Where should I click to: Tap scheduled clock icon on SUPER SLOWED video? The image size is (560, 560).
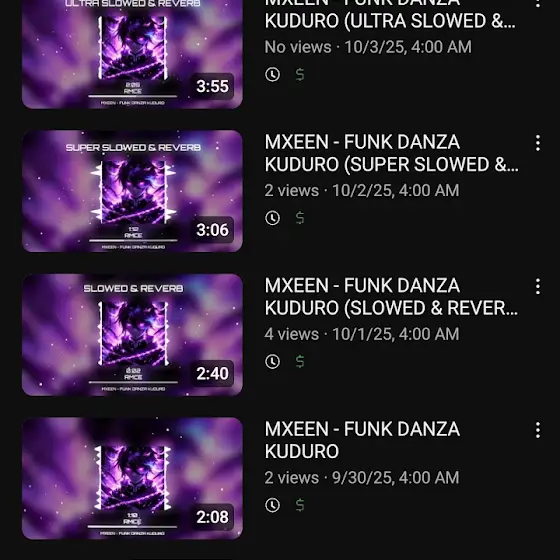pyautogui.click(x=272, y=218)
